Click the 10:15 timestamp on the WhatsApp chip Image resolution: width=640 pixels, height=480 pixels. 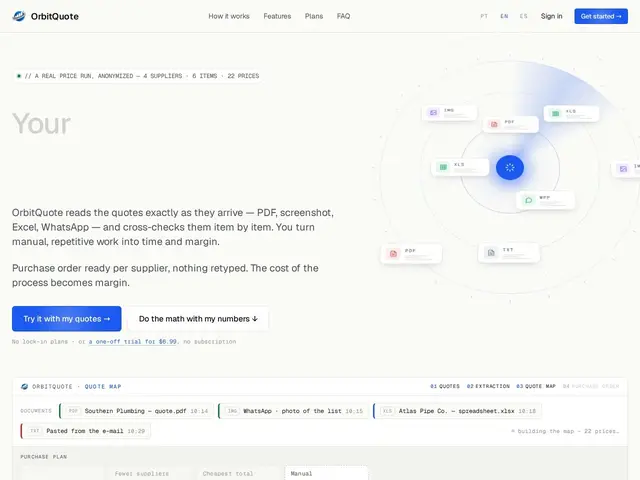click(x=354, y=411)
